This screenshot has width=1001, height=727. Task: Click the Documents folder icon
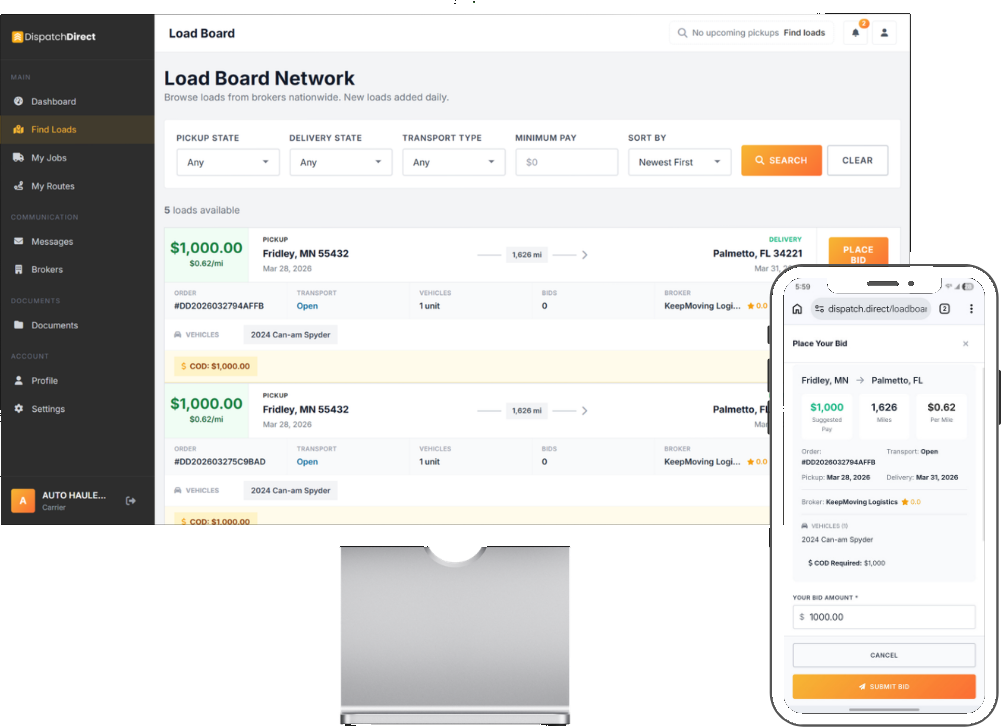point(19,325)
